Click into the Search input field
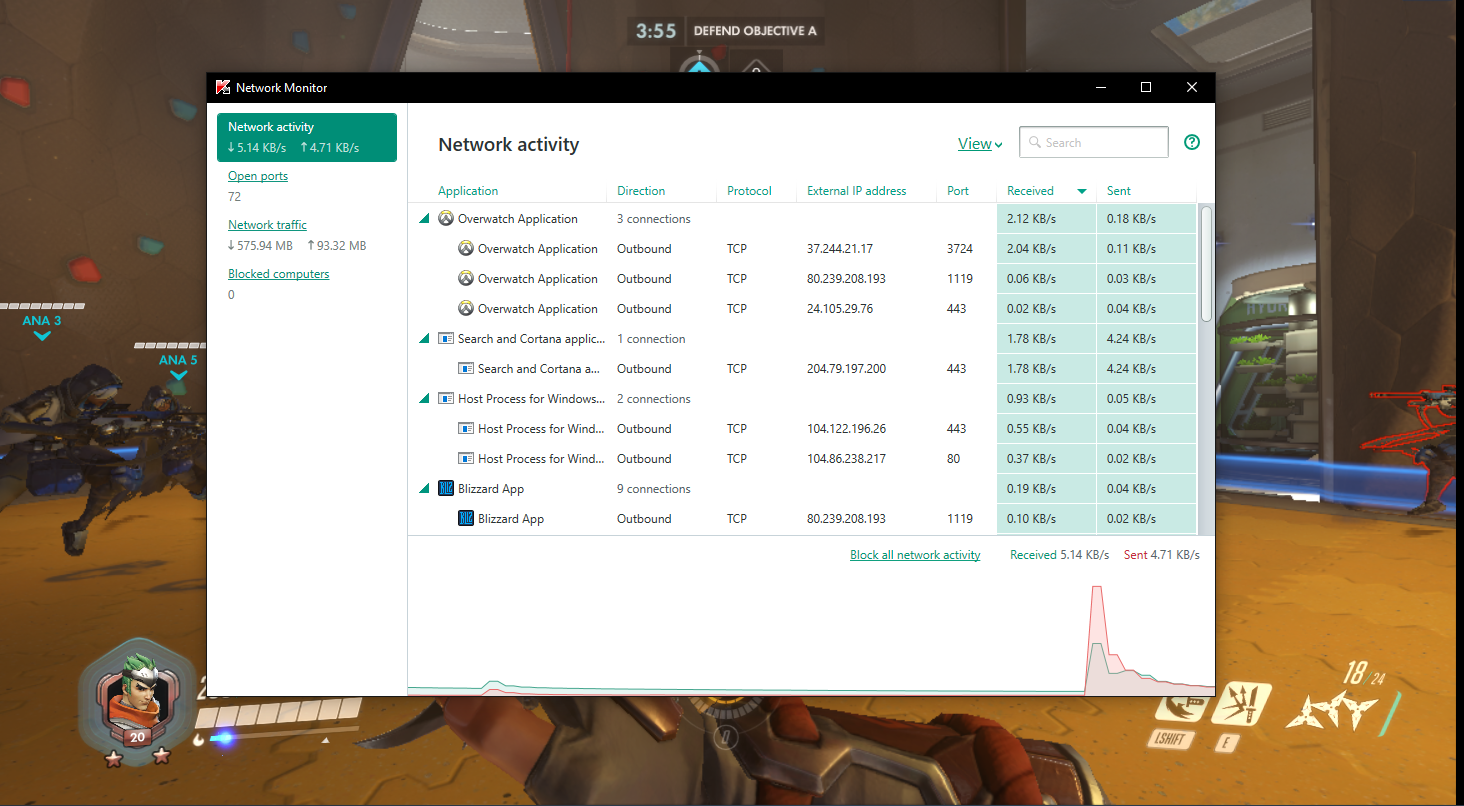1464x806 pixels. coord(1102,143)
